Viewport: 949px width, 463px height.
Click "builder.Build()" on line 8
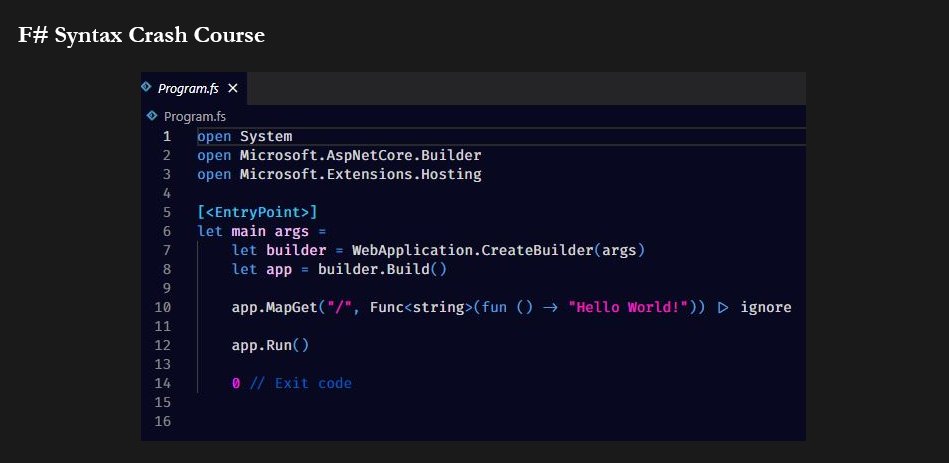(383, 269)
